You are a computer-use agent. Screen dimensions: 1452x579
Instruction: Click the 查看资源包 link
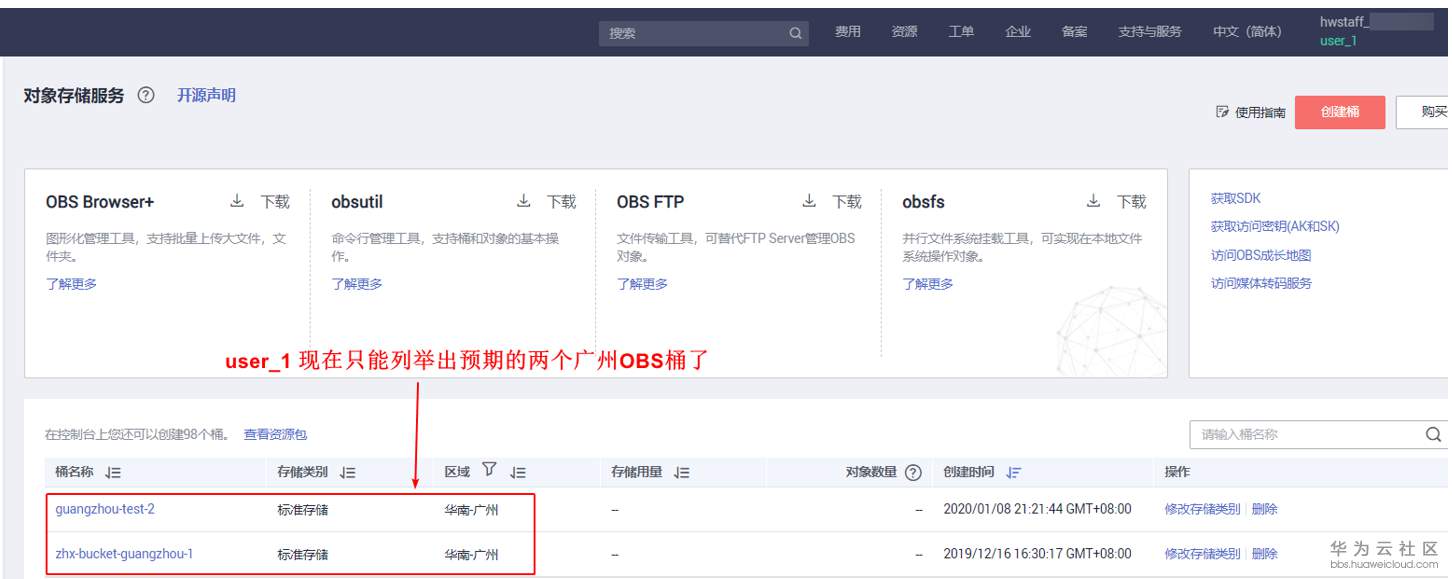pyautogui.click(x=275, y=435)
